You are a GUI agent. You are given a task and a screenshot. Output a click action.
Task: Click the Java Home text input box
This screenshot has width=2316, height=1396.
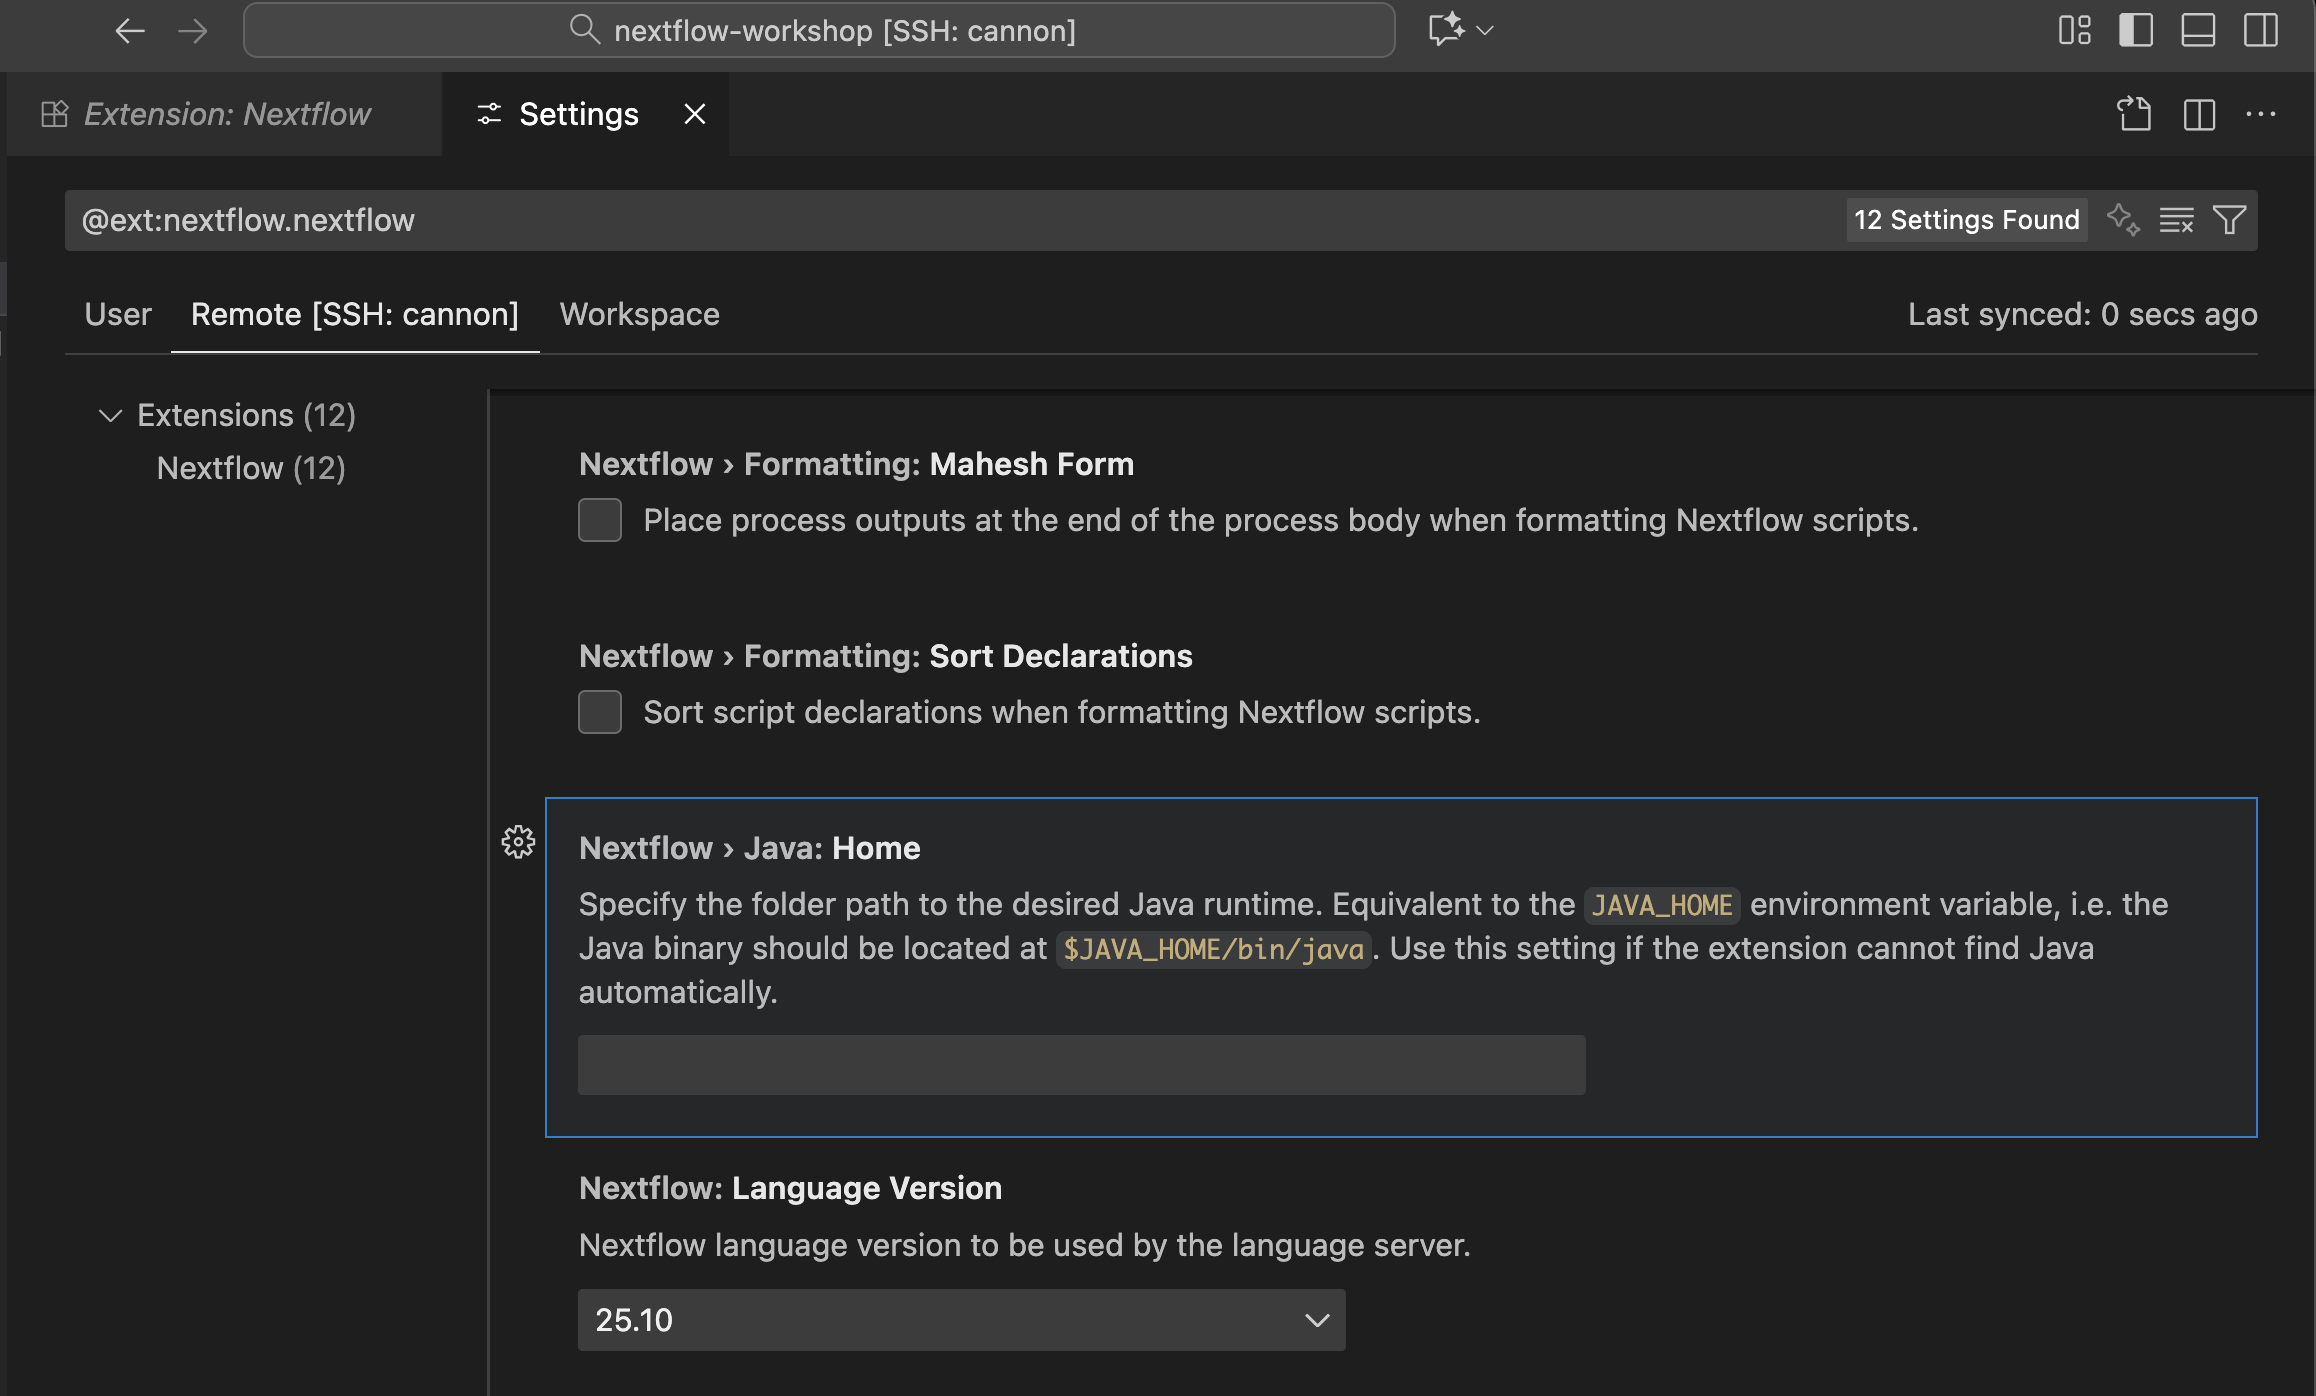[x=1081, y=1064]
